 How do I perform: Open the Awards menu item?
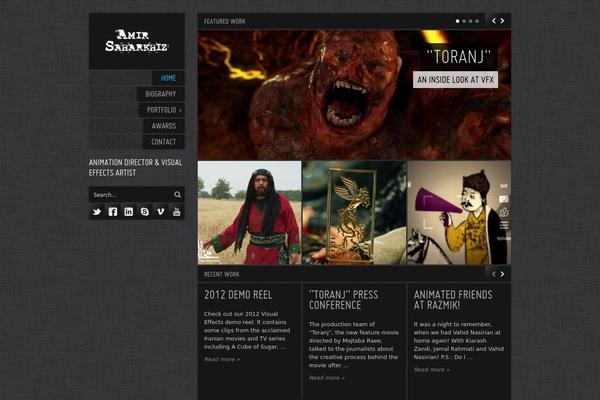(164, 126)
